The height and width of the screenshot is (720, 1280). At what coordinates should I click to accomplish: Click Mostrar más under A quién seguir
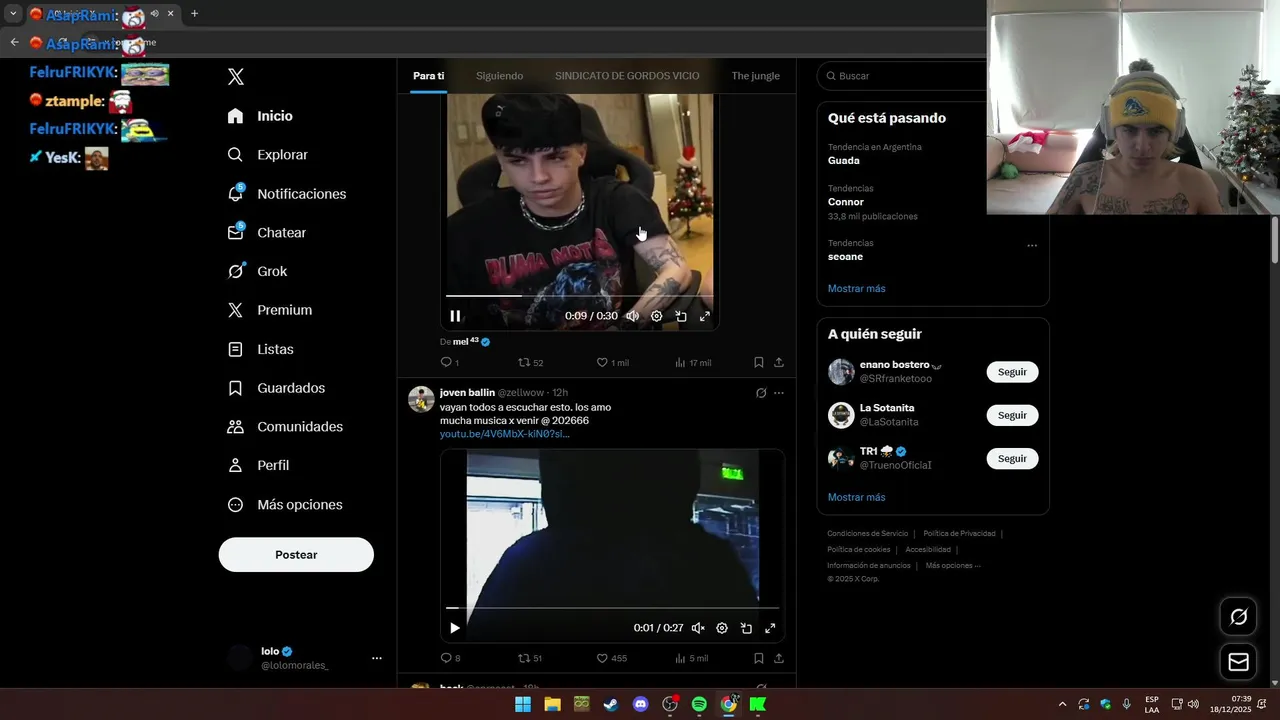pyautogui.click(x=856, y=497)
